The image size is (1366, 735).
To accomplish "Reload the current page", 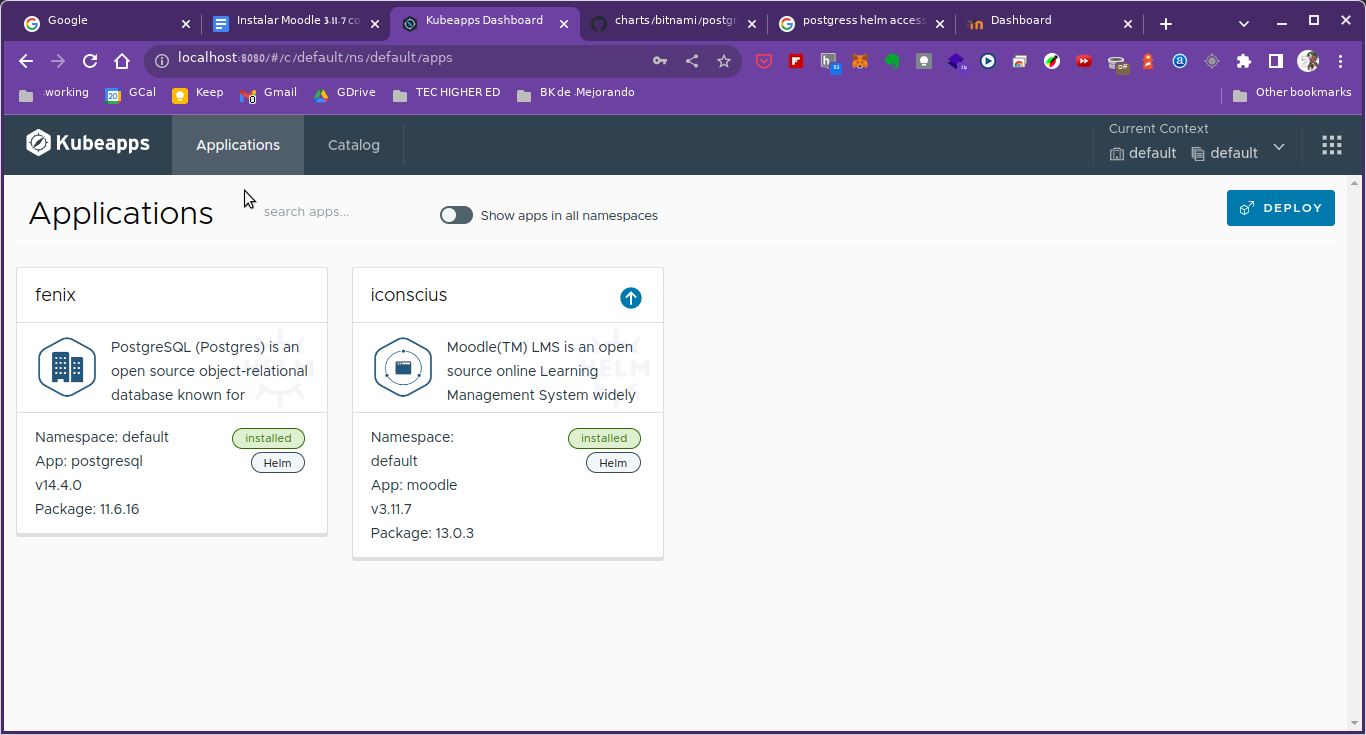I will coord(90,61).
